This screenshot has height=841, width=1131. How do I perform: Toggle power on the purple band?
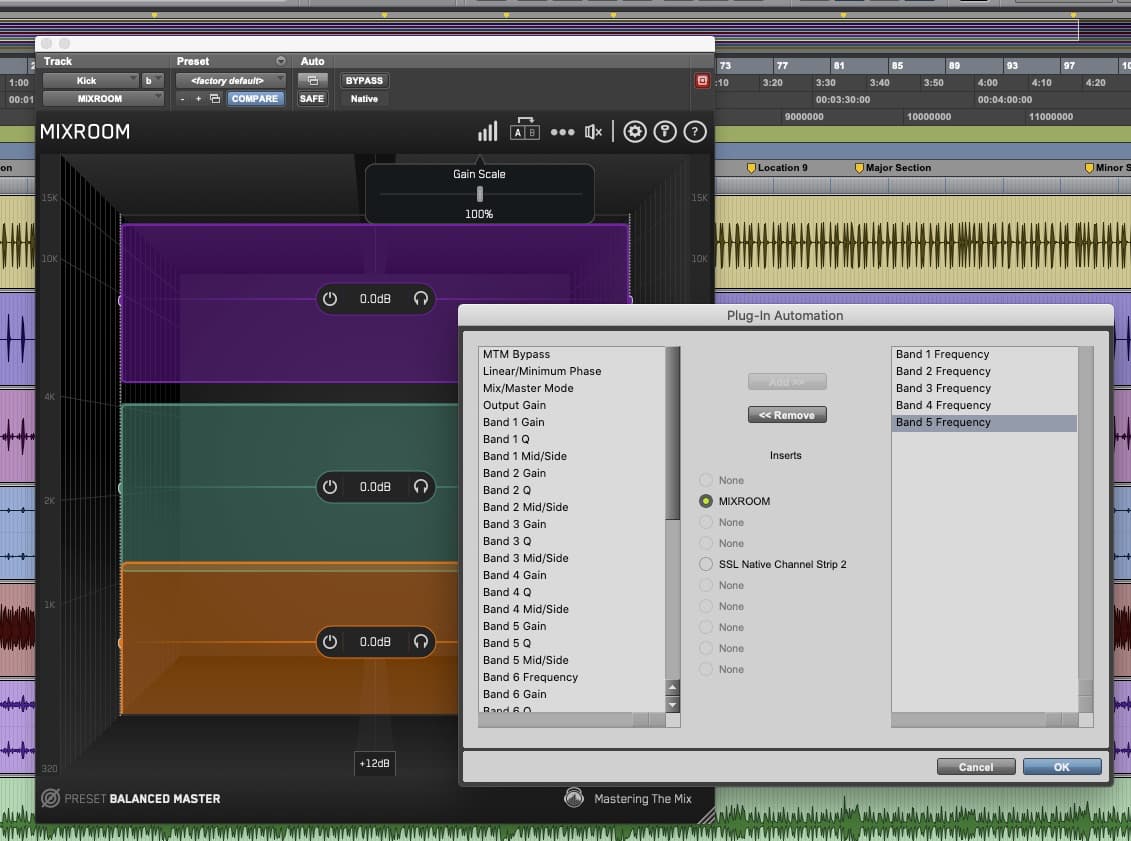[x=330, y=299]
